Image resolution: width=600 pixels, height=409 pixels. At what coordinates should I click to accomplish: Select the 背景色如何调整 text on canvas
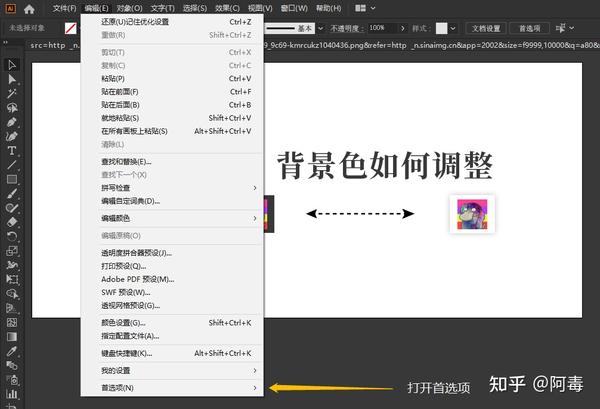(385, 165)
